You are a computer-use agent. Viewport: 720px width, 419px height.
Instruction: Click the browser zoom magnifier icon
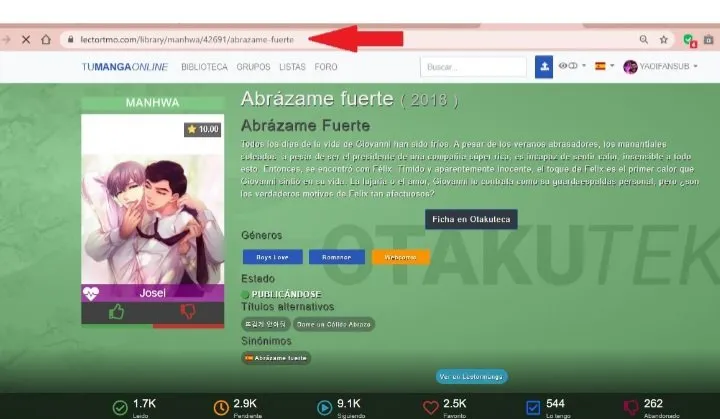[x=644, y=40]
